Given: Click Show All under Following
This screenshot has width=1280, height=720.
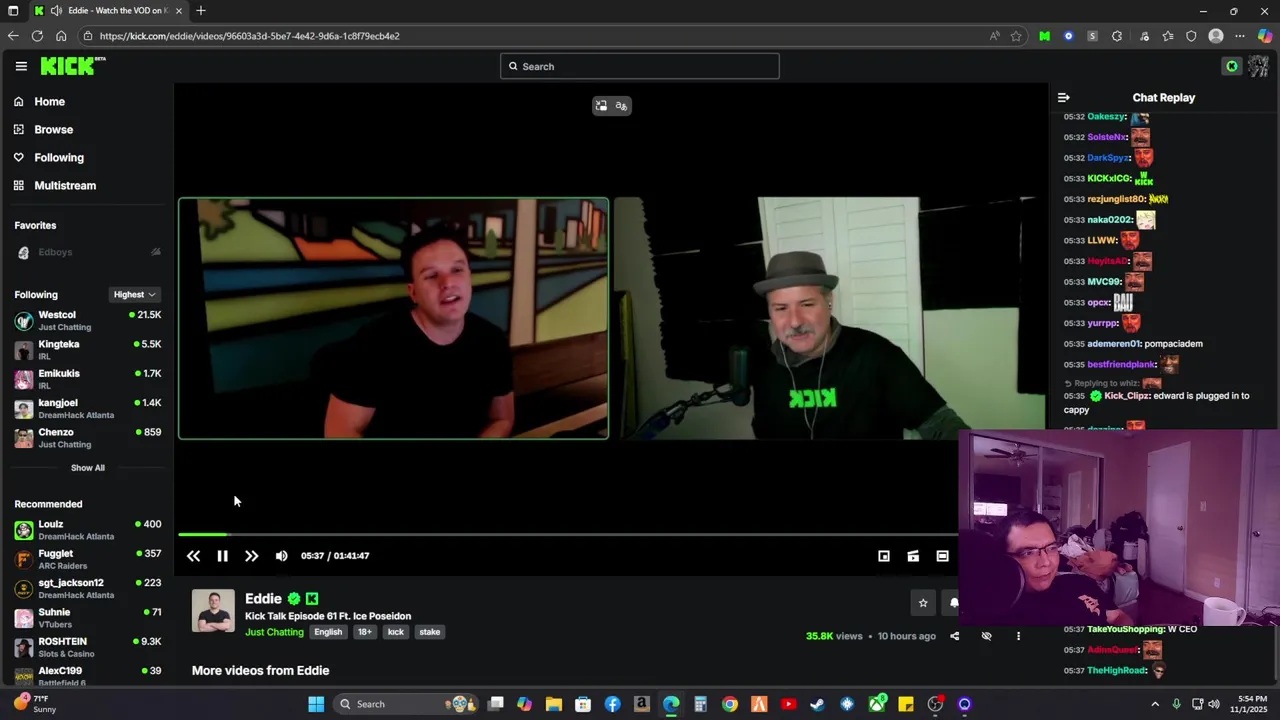Looking at the screenshot, I should 87,468.
